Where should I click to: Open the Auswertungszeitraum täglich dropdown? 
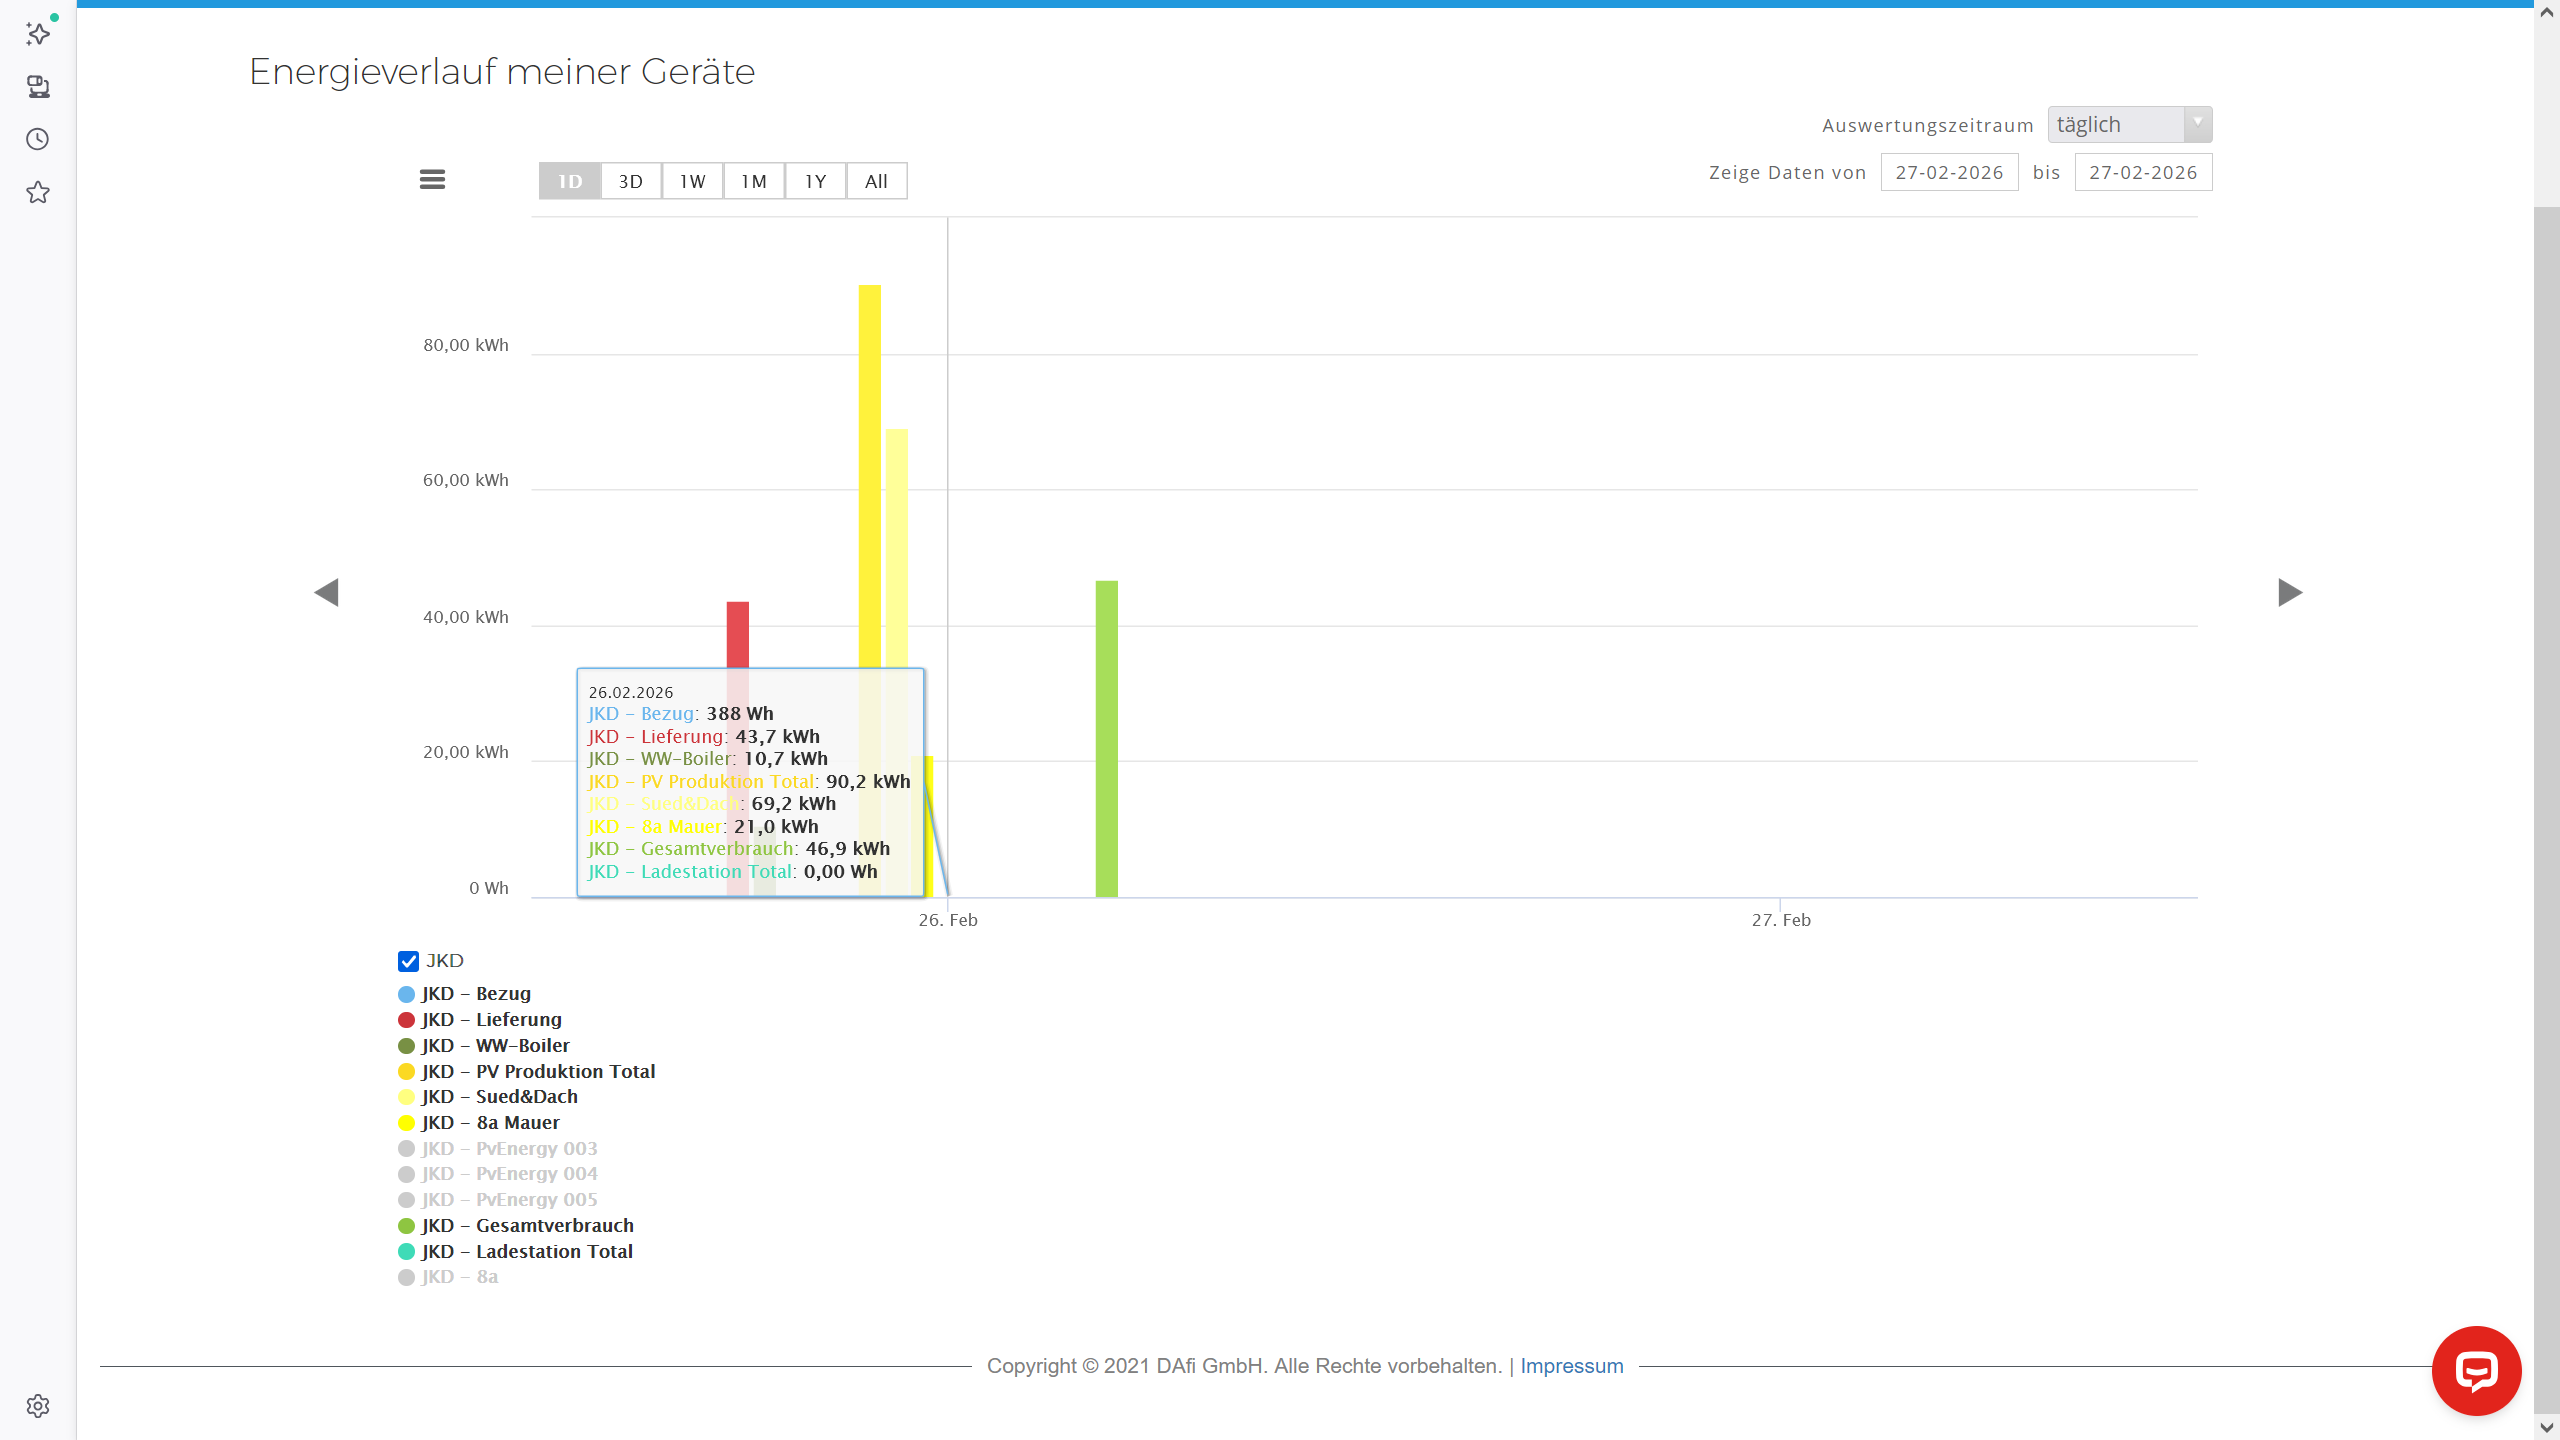(2129, 125)
